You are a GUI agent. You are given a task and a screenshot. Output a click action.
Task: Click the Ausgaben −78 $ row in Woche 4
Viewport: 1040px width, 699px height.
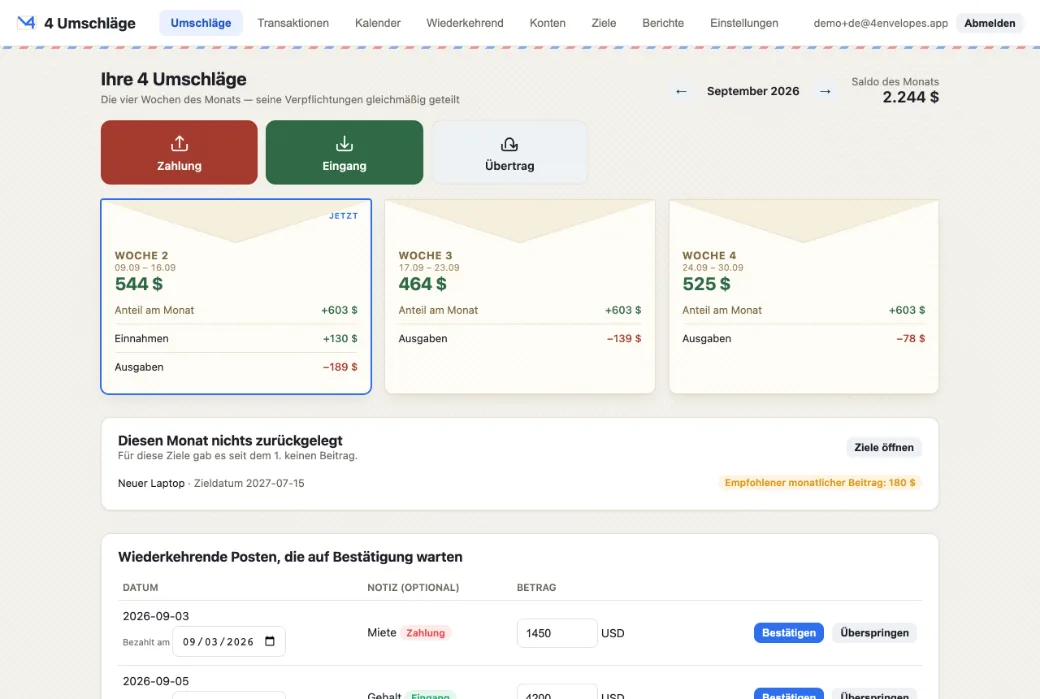[804, 338]
